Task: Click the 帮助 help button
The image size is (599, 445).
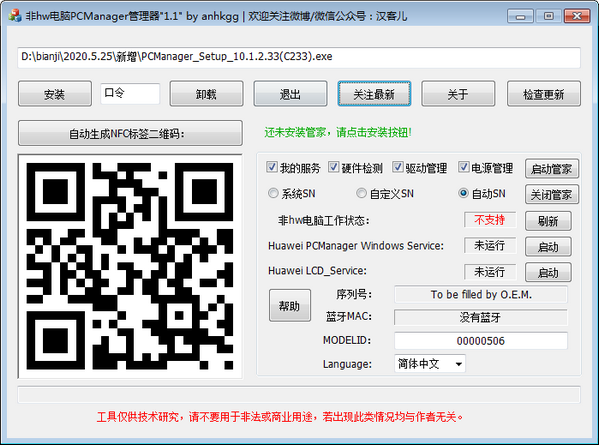Action: pos(290,306)
